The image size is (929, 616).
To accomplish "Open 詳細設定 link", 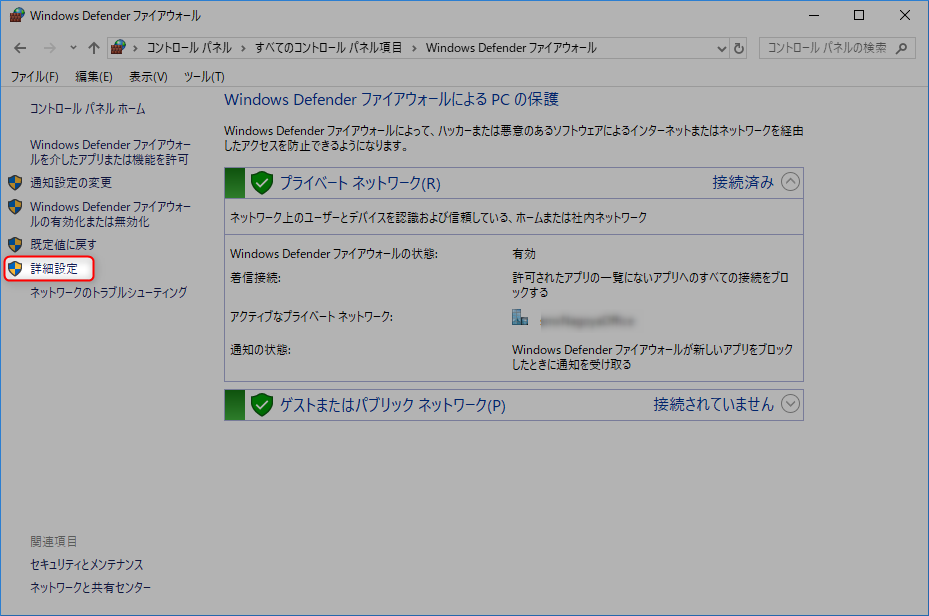I will click(x=54, y=269).
